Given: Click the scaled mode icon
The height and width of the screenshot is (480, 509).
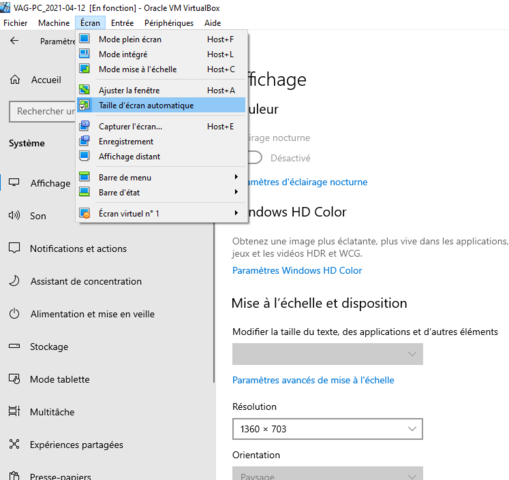Looking at the screenshot, I should [84, 69].
